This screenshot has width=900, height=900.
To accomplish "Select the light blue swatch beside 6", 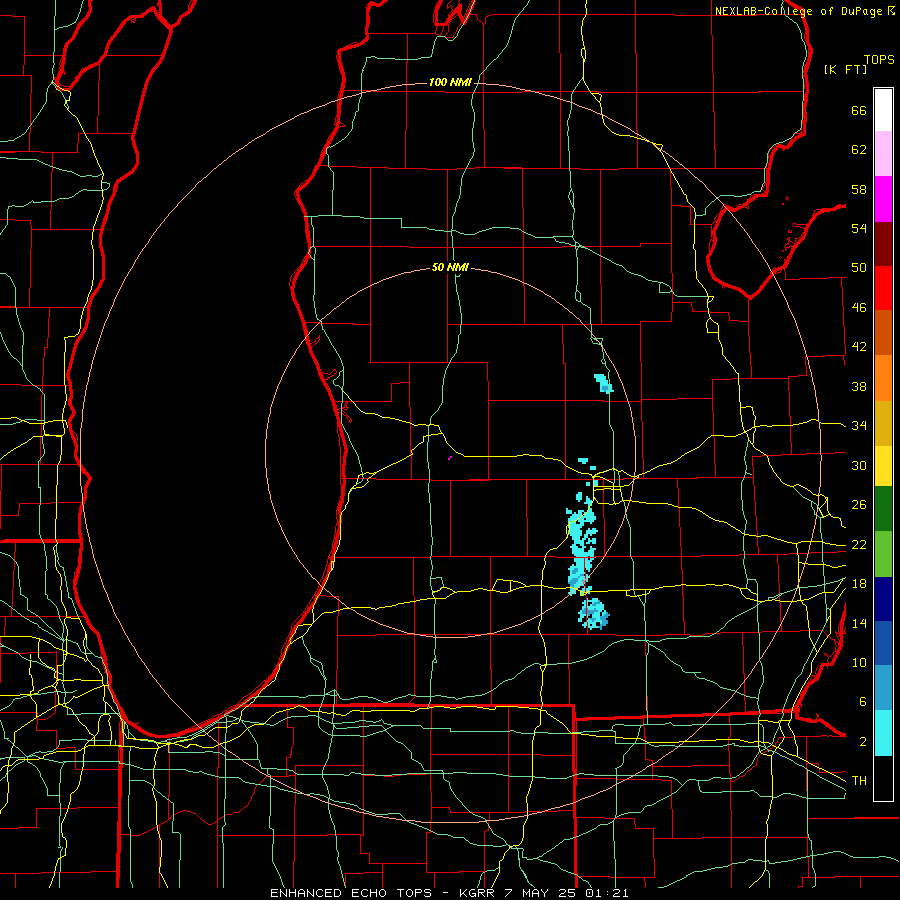I will coord(883,688).
